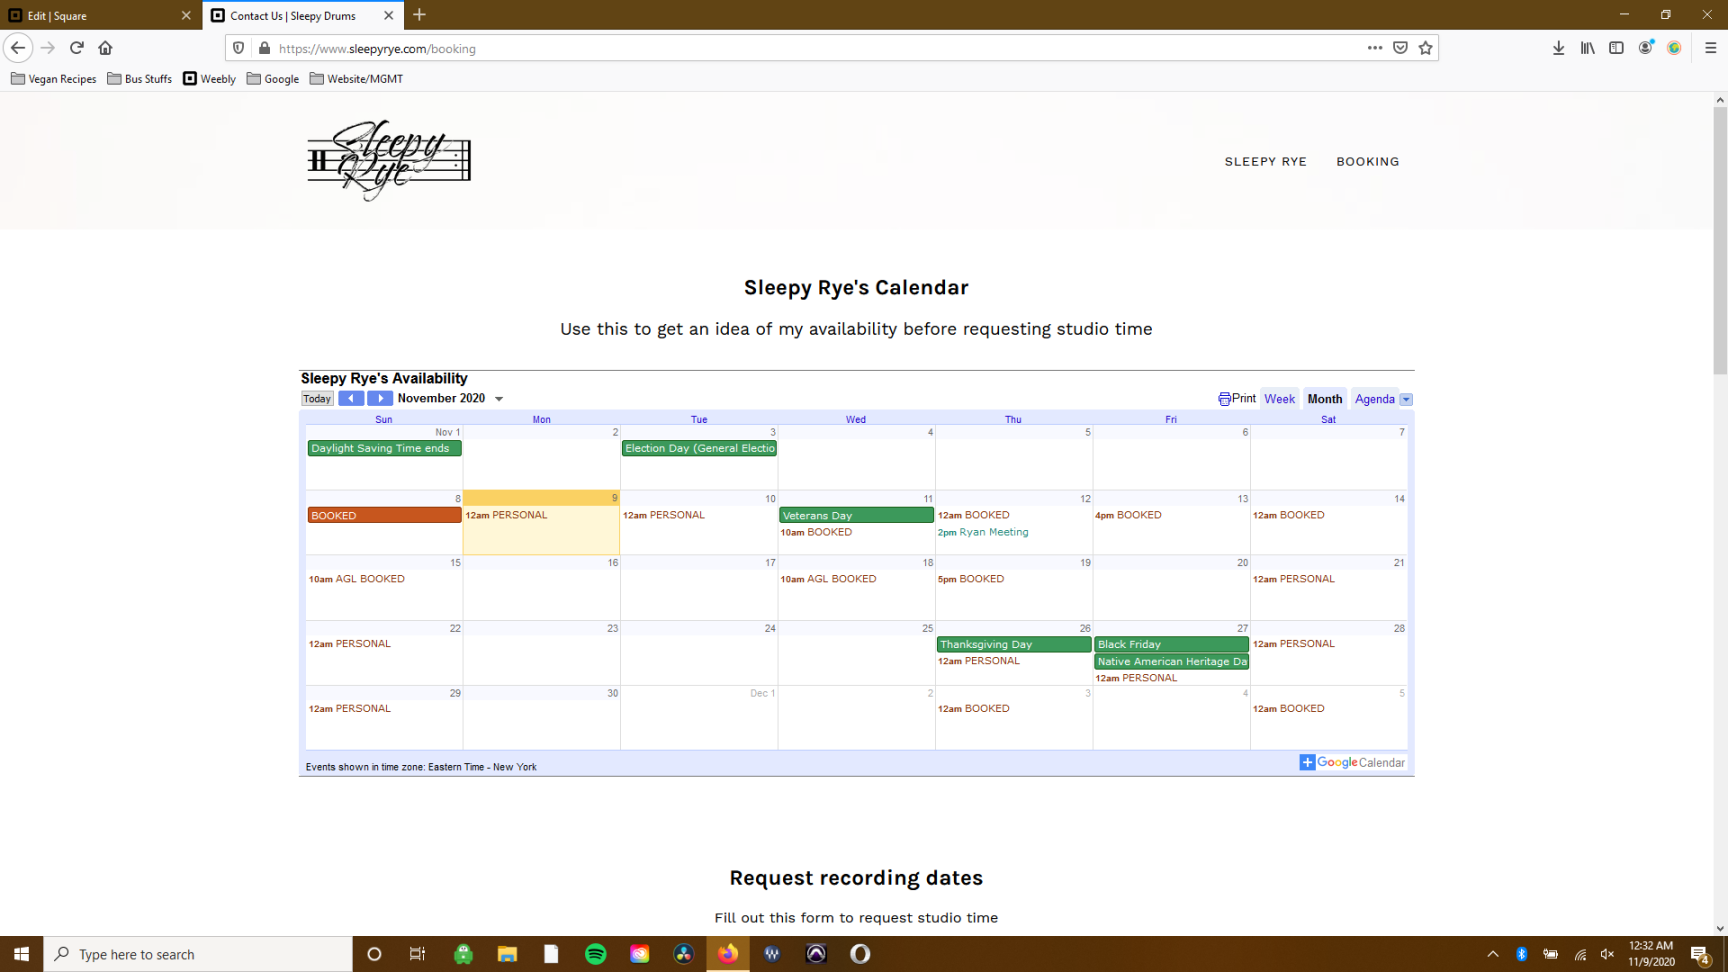Open Black Friday event

(1171, 644)
